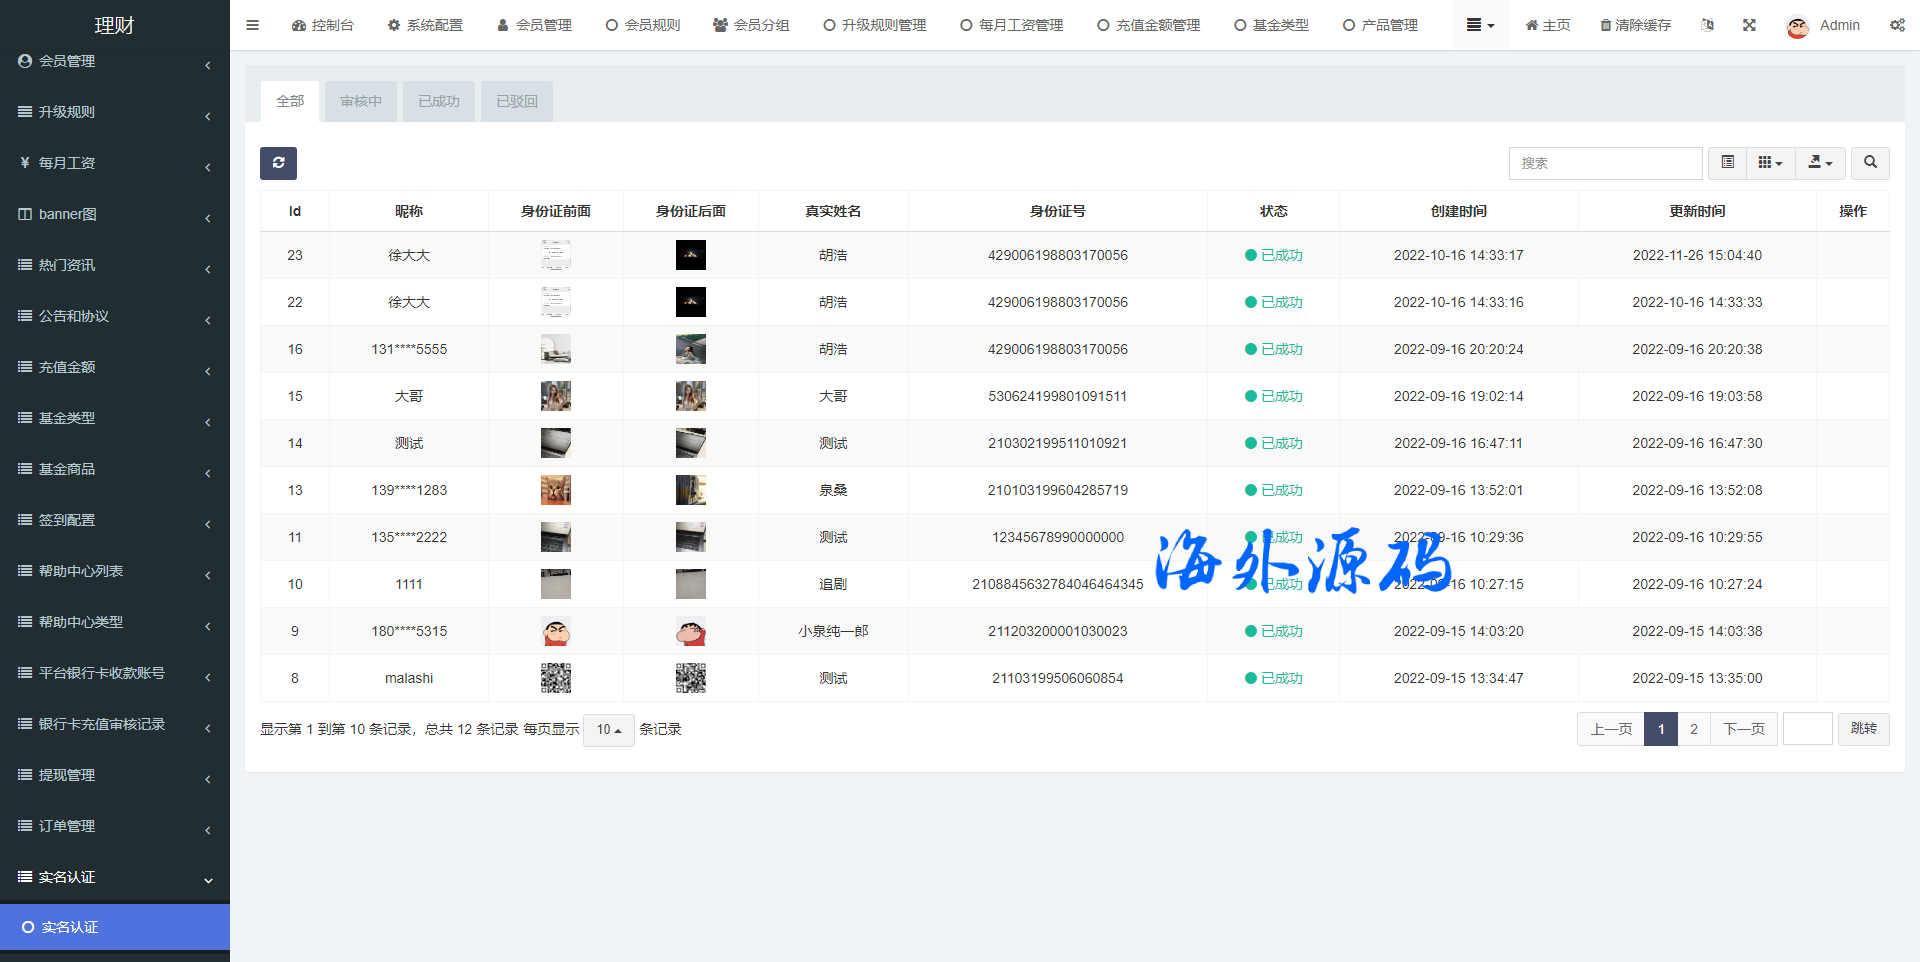Open the page size dropdown showing 10

608,730
